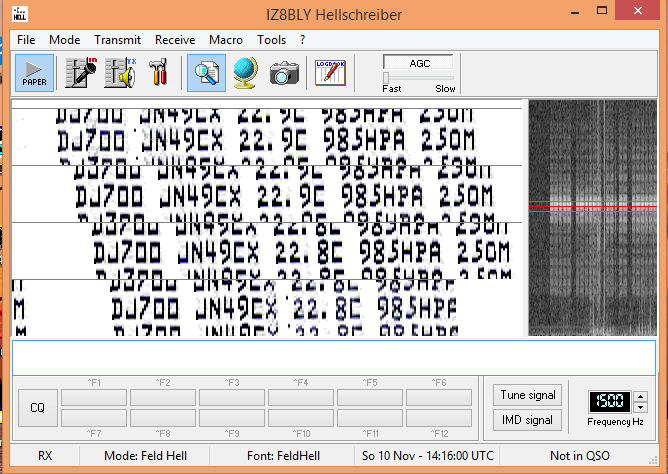Open the ? help menu
The height and width of the screenshot is (474, 668).
pos(302,40)
